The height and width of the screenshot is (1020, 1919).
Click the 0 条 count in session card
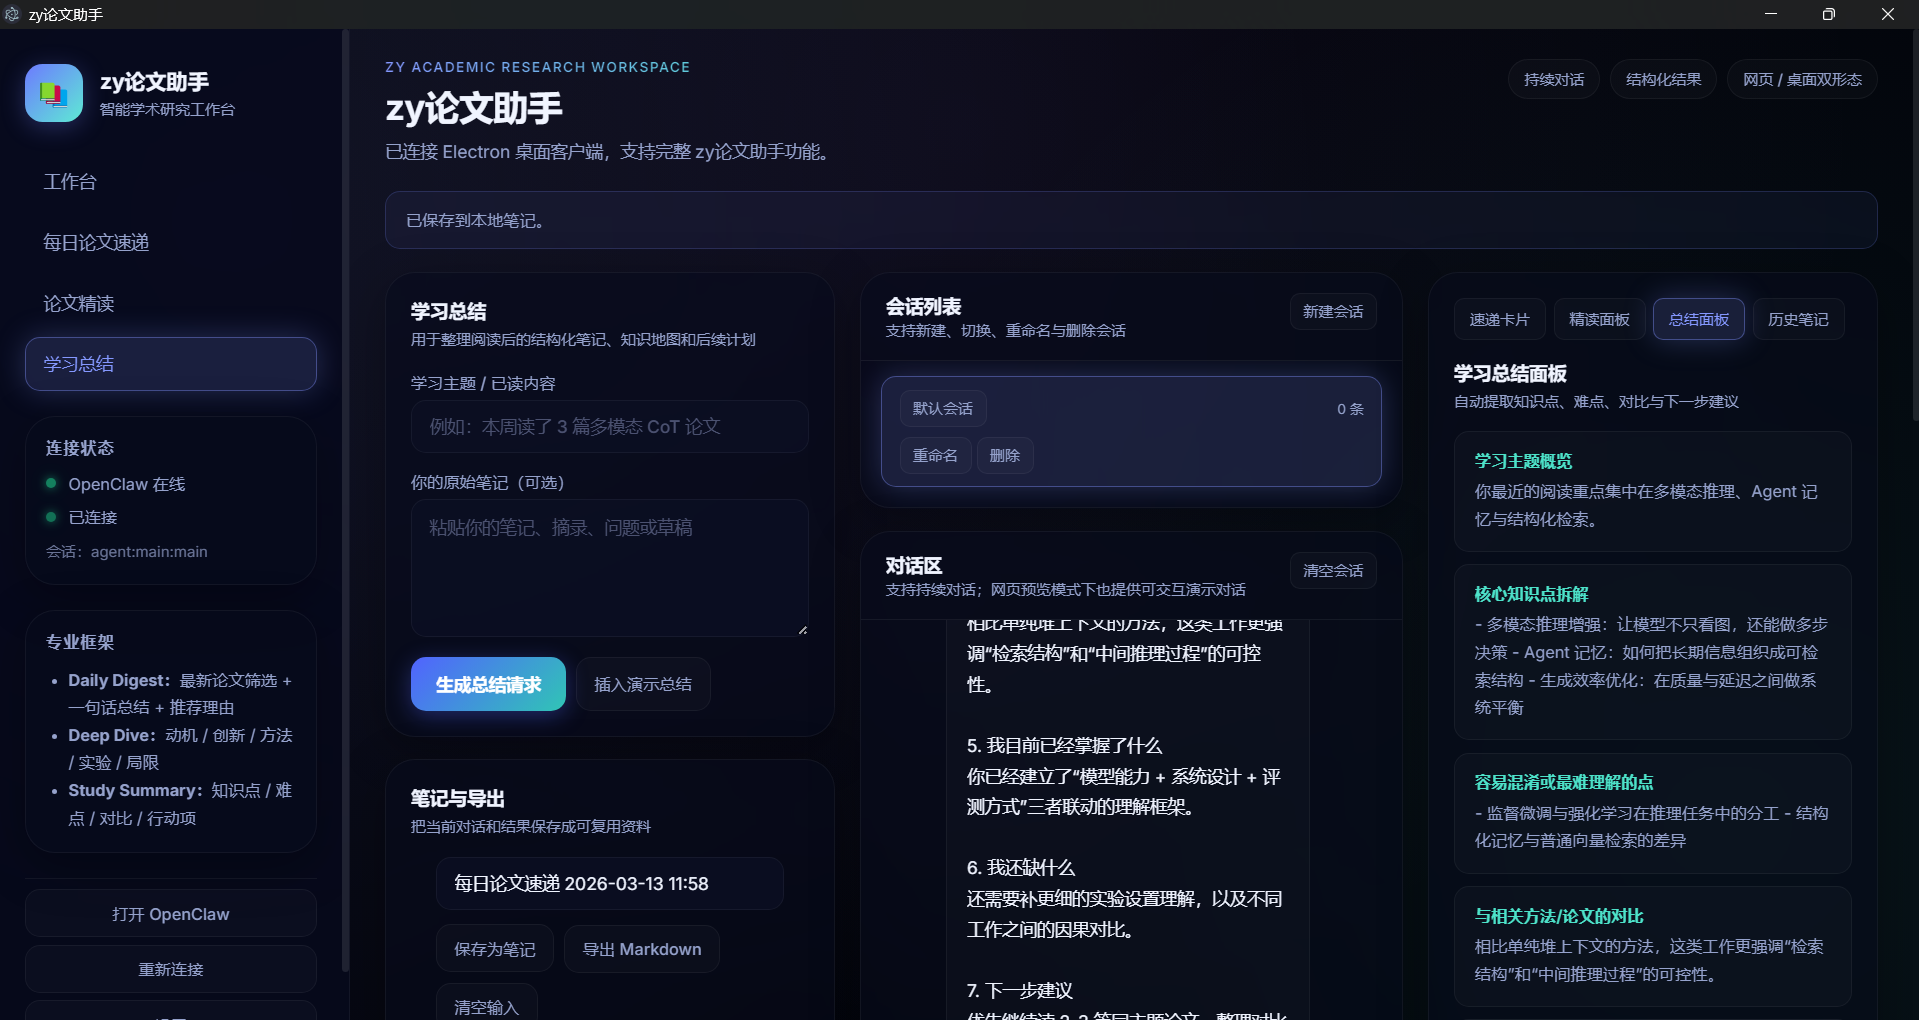pos(1350,409)
